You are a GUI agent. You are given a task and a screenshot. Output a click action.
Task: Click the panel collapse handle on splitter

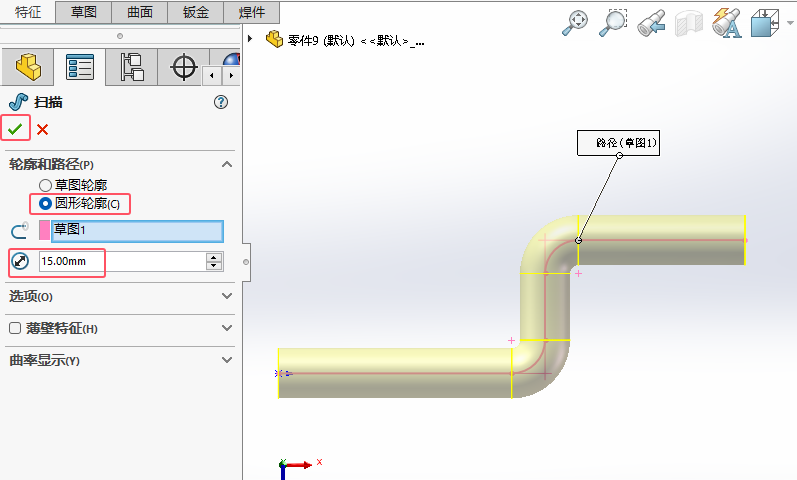pyautogui.click(x=246, y=262)
